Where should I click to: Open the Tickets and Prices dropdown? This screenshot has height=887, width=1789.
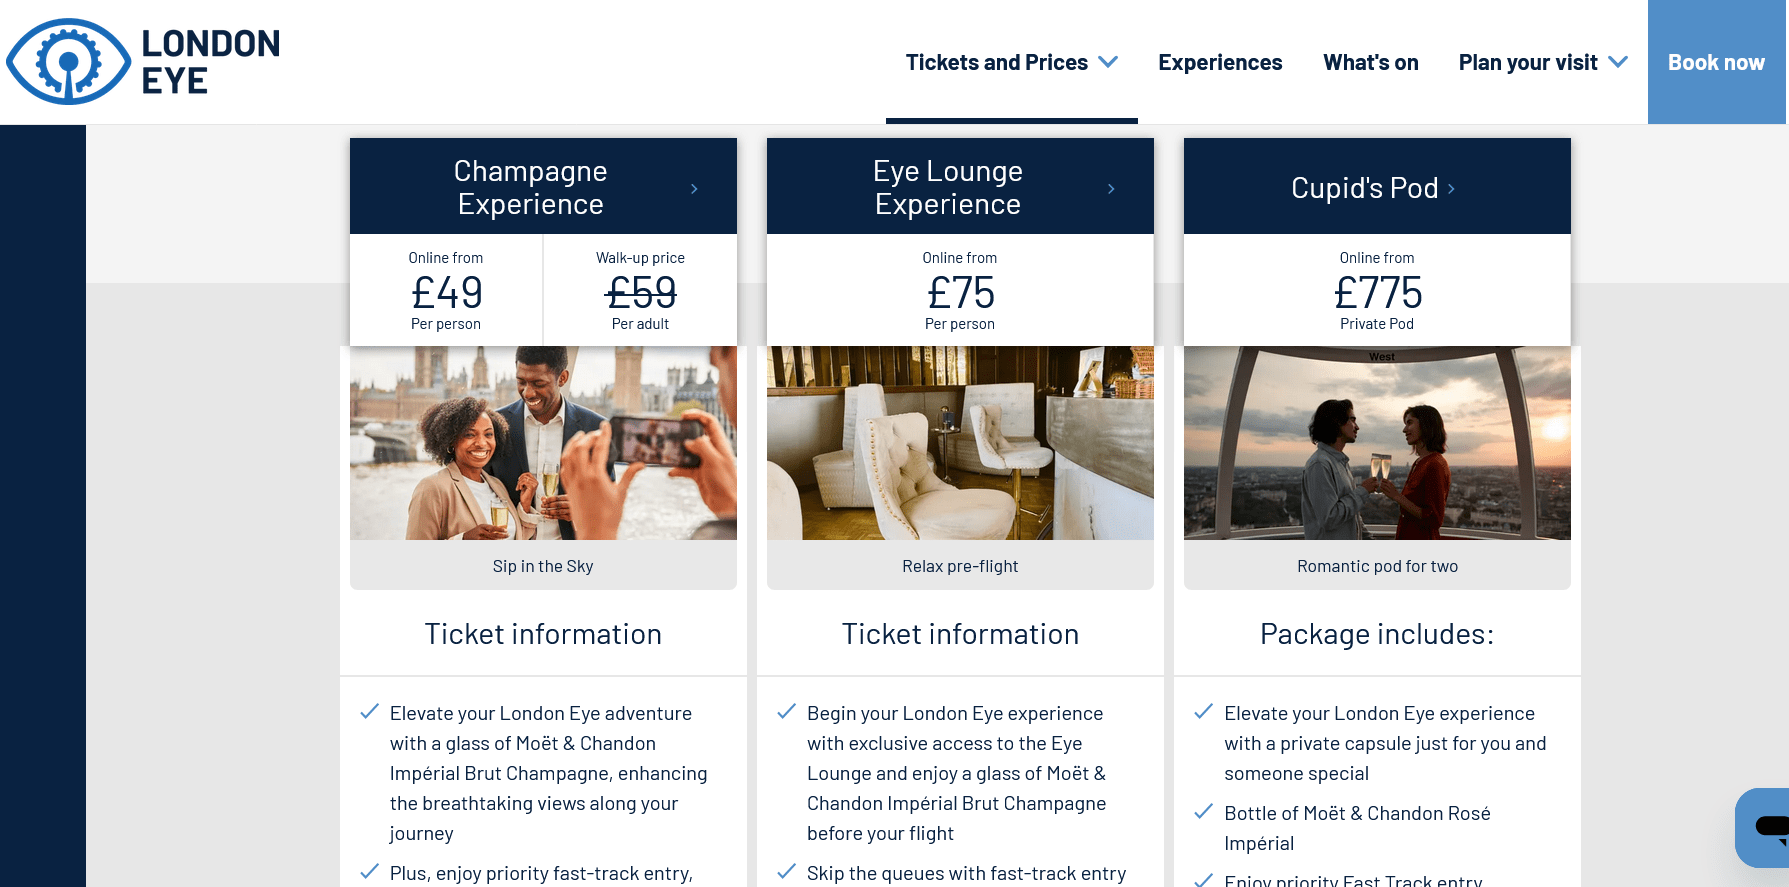997,62
